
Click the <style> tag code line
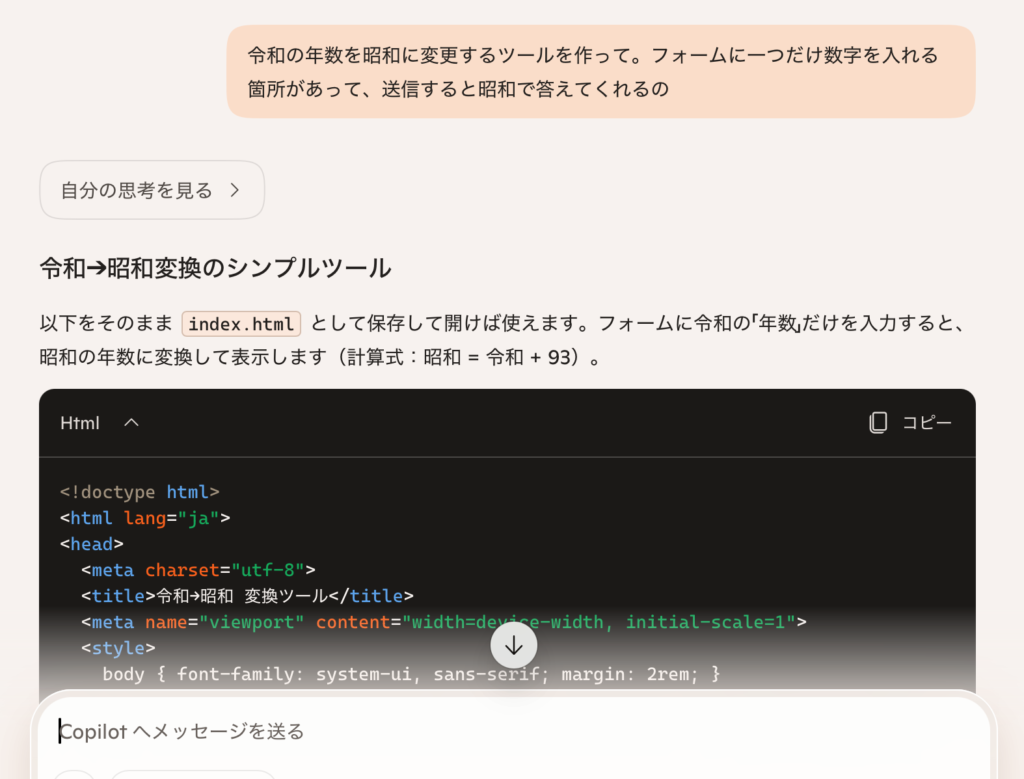coord(118,648)
